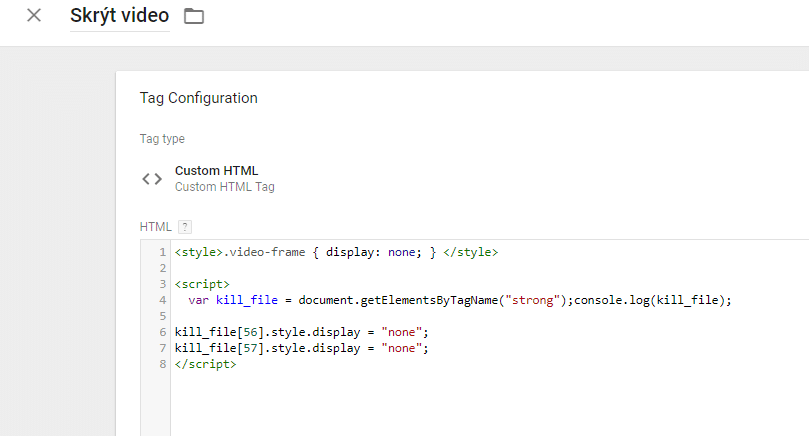Click code line 1 with style tag
This screenshot has height=436, width=809.
coord(336,252)
